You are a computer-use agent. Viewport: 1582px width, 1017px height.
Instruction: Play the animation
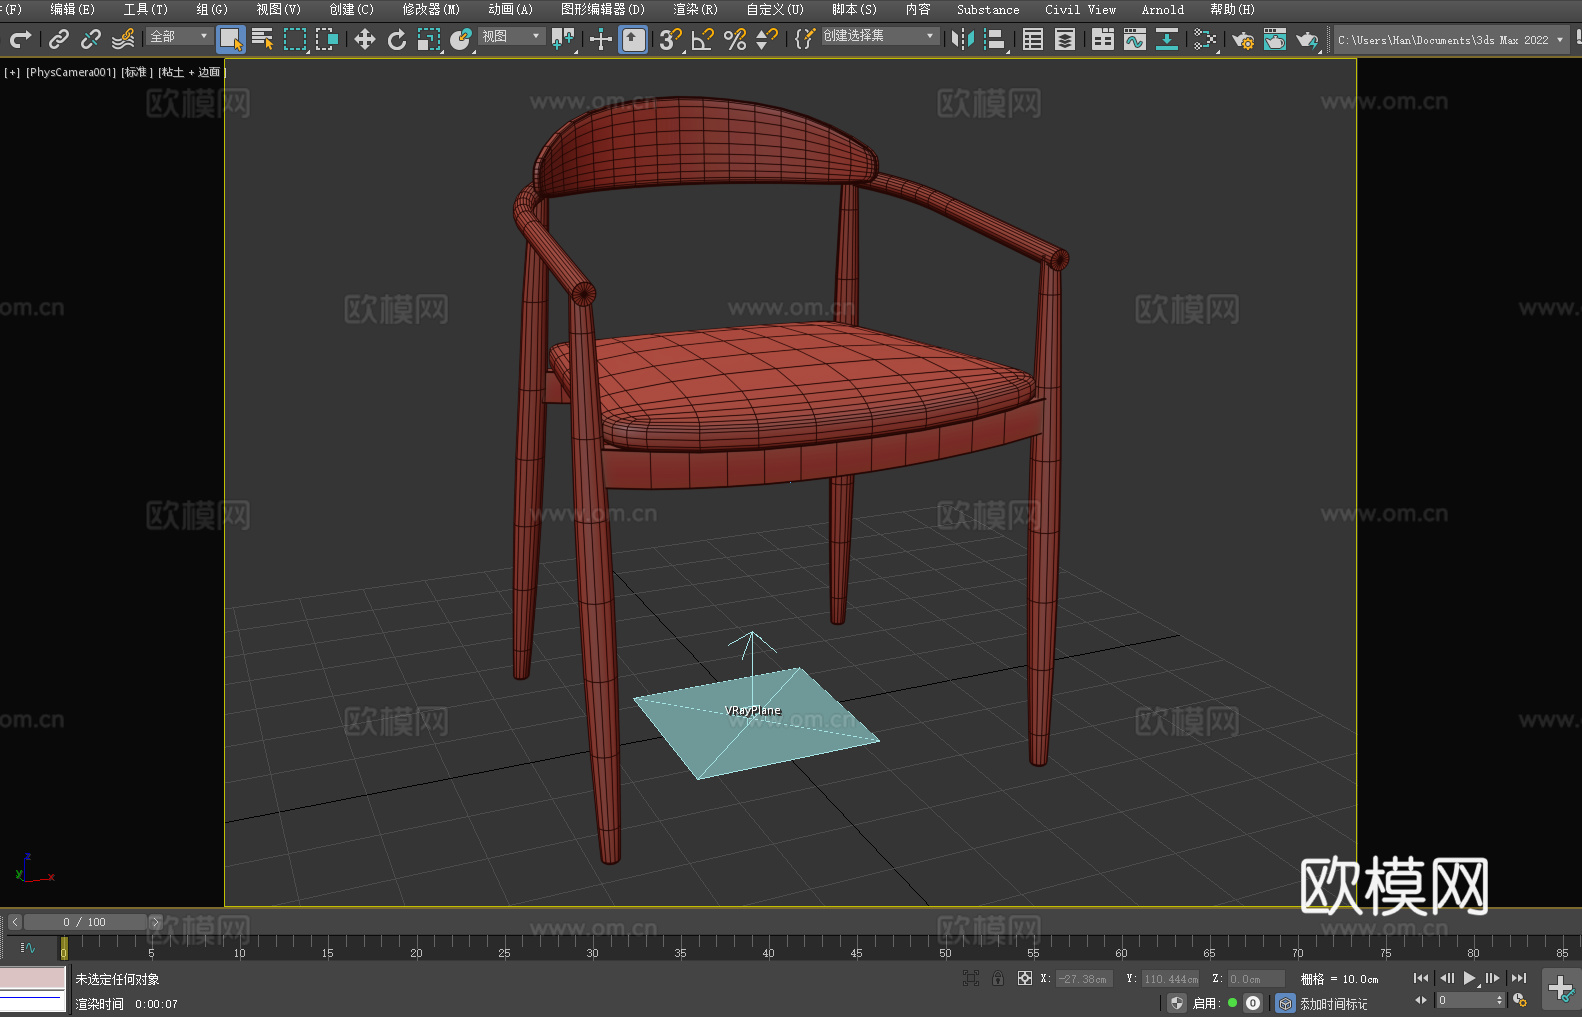point(1469,978)
